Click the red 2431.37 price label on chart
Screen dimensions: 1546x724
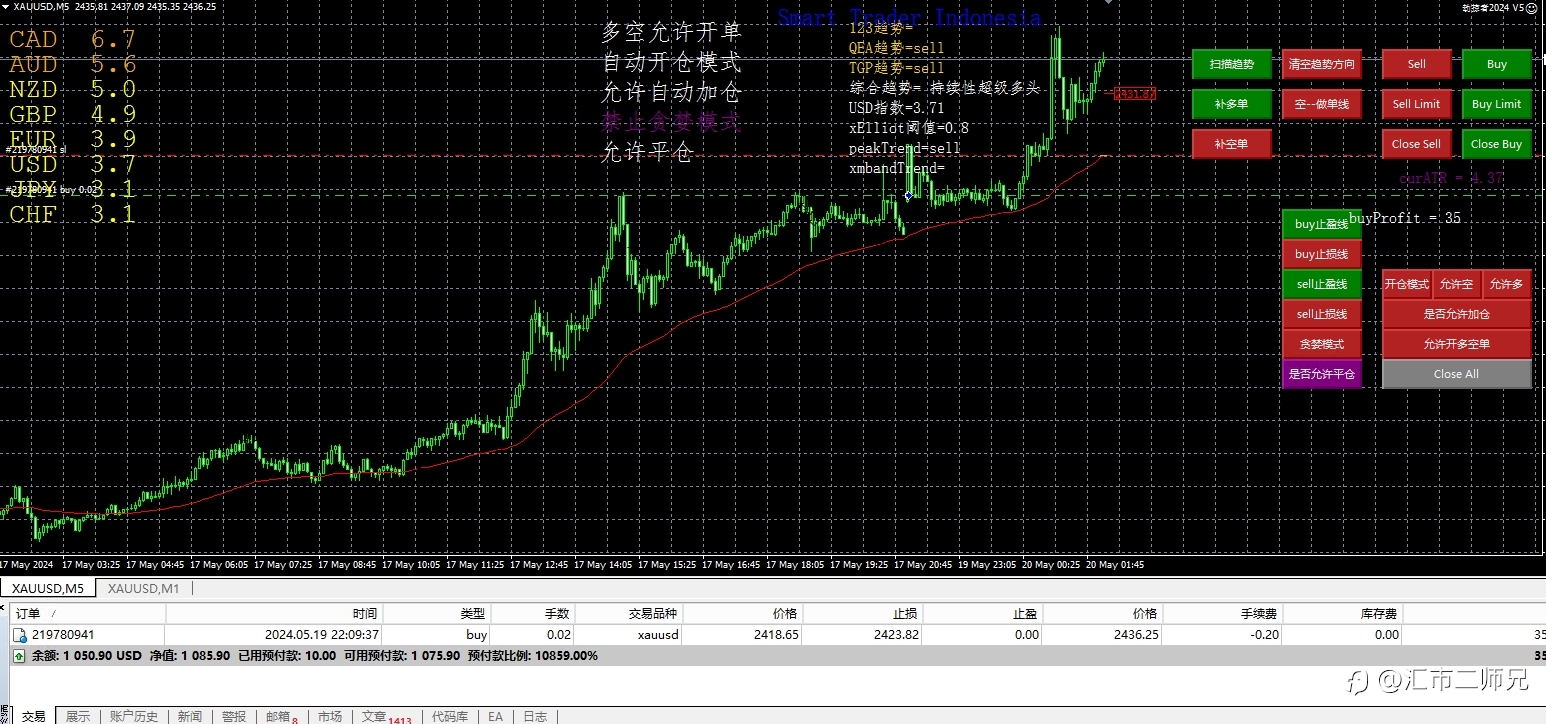tap(1135, 94)
